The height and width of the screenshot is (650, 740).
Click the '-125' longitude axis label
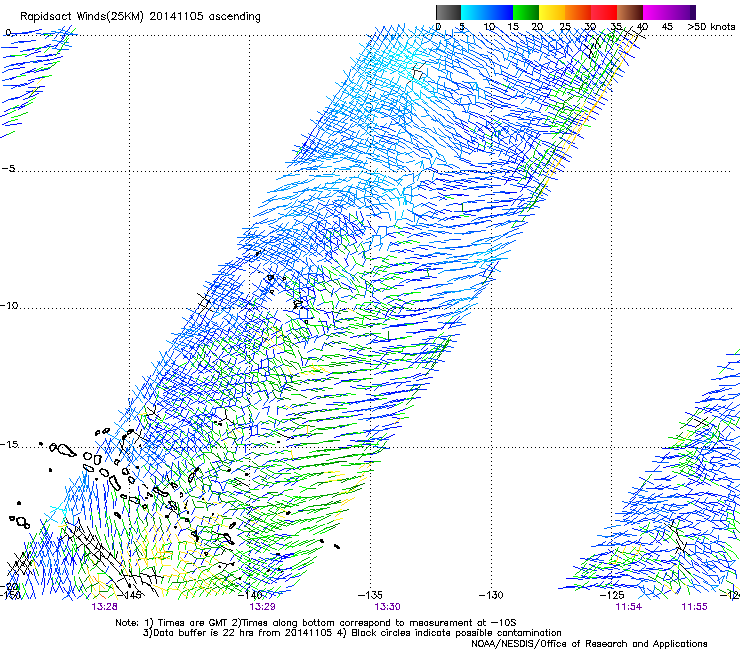click(612, 595)
